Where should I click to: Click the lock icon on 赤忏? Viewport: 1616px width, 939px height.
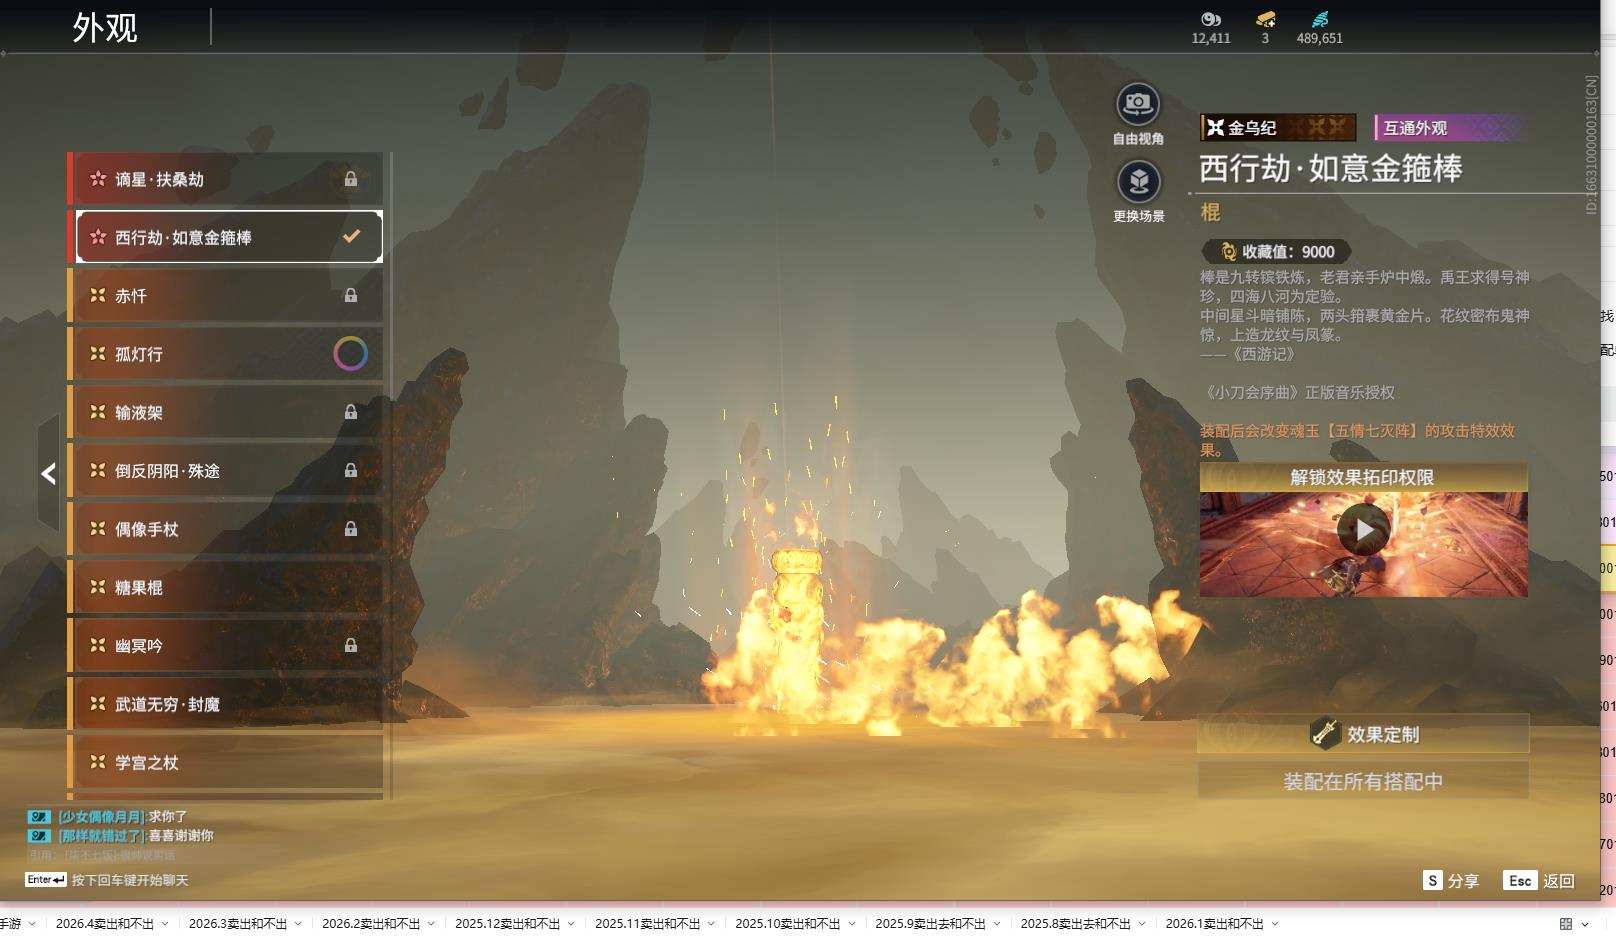[351, 296]
